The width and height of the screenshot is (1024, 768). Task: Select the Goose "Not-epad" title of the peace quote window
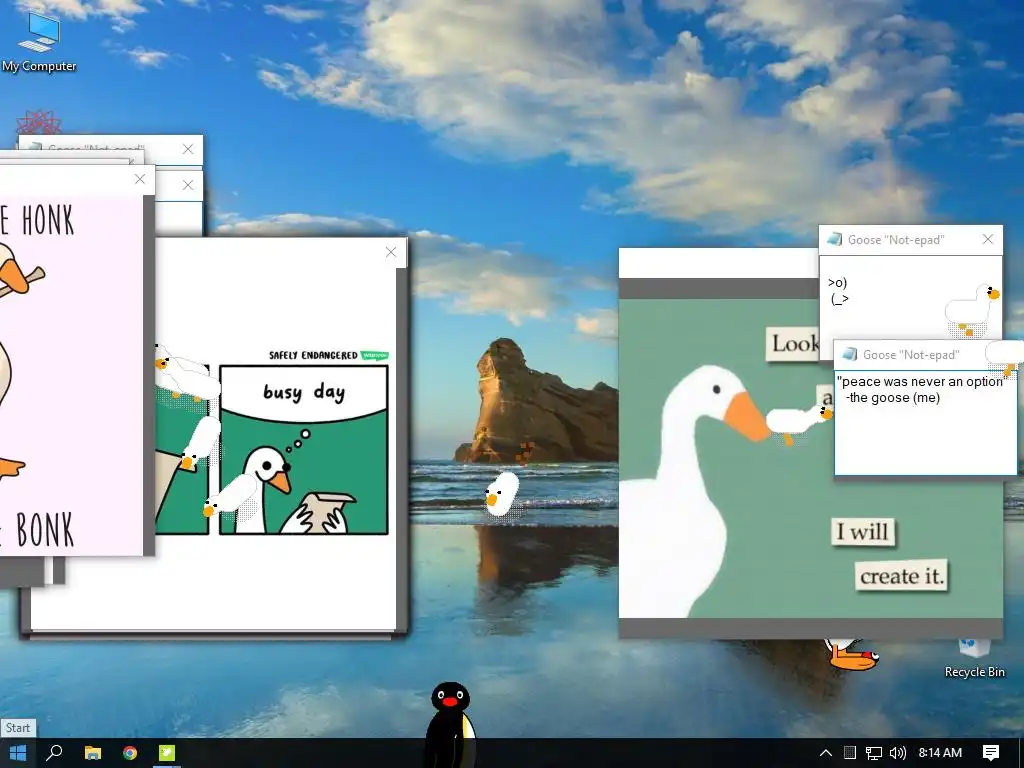911,355
